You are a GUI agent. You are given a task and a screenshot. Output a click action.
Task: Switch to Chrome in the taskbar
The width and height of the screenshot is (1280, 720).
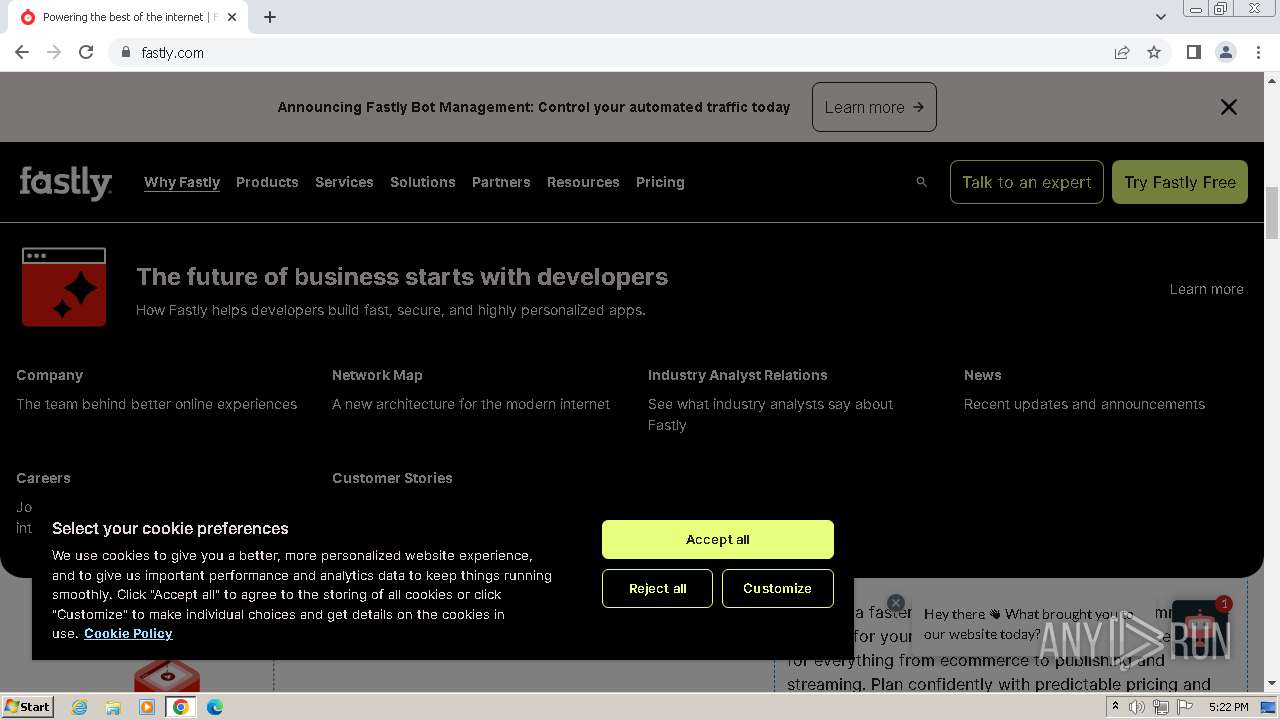point(181,707)
